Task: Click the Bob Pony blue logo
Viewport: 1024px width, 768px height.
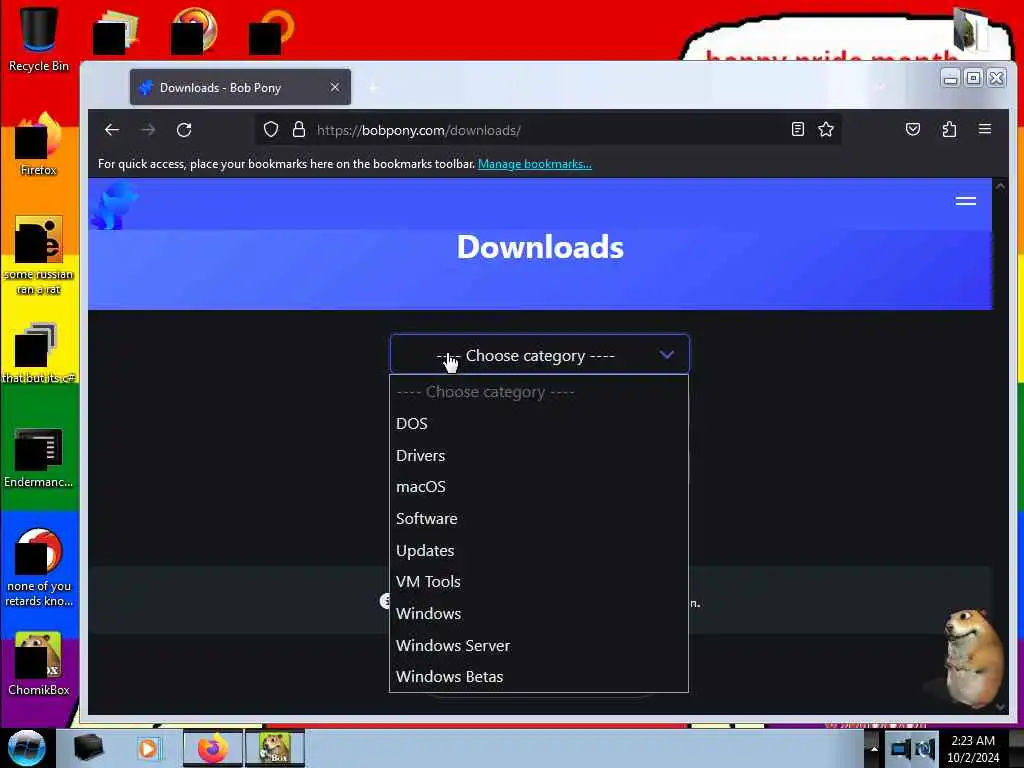Action: click(114, 206)
